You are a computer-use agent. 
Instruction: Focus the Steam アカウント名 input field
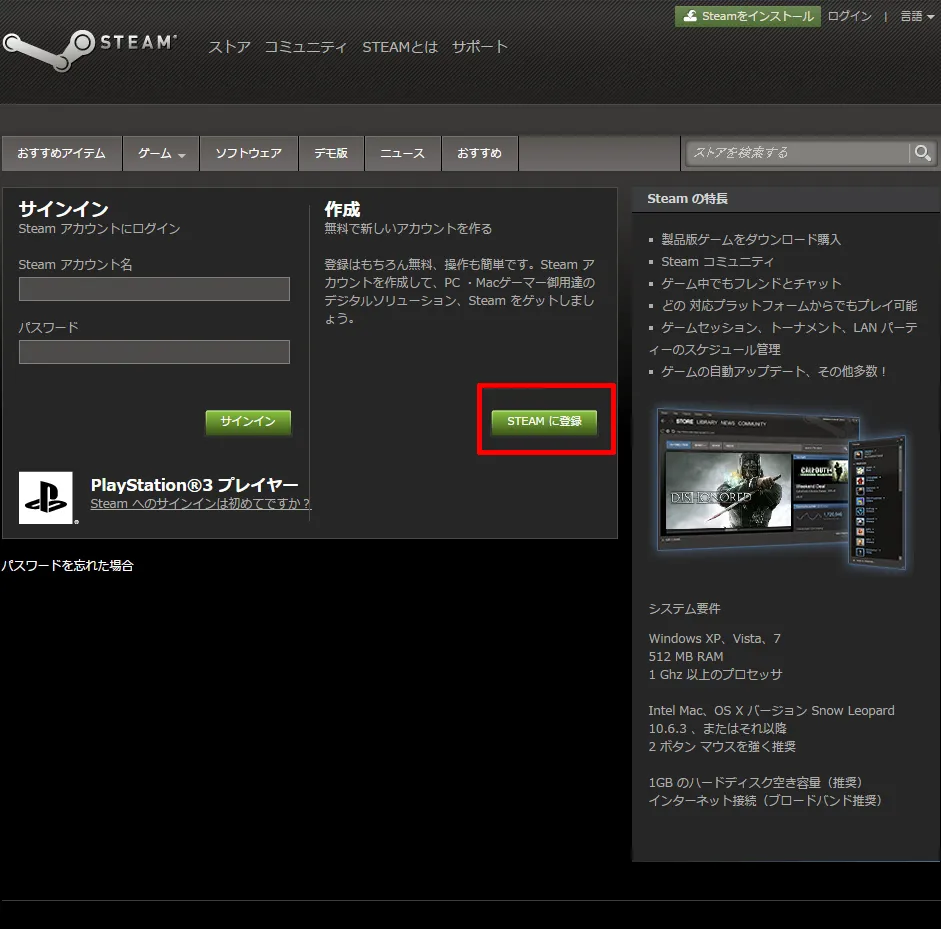[x=154, y=289]
